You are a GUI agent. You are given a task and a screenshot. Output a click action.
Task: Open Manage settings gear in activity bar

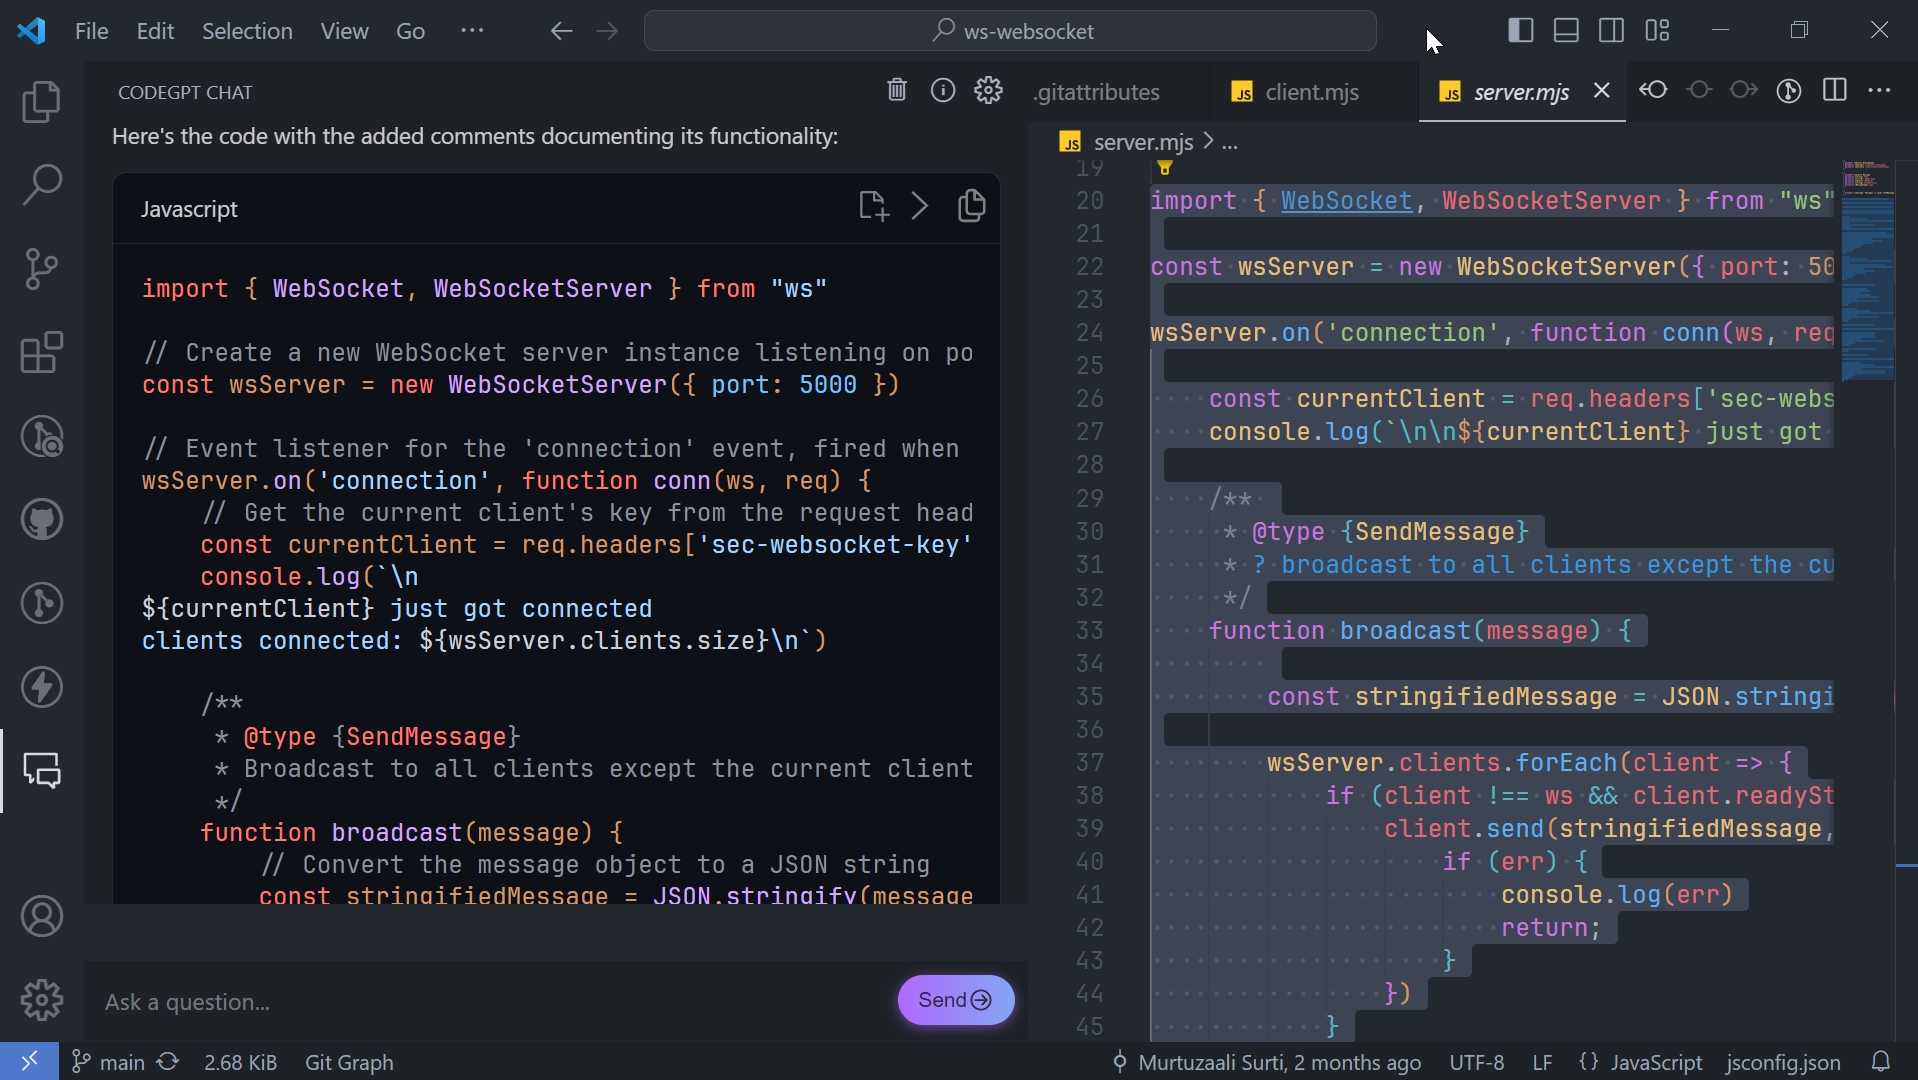[x=42, y=1000]
